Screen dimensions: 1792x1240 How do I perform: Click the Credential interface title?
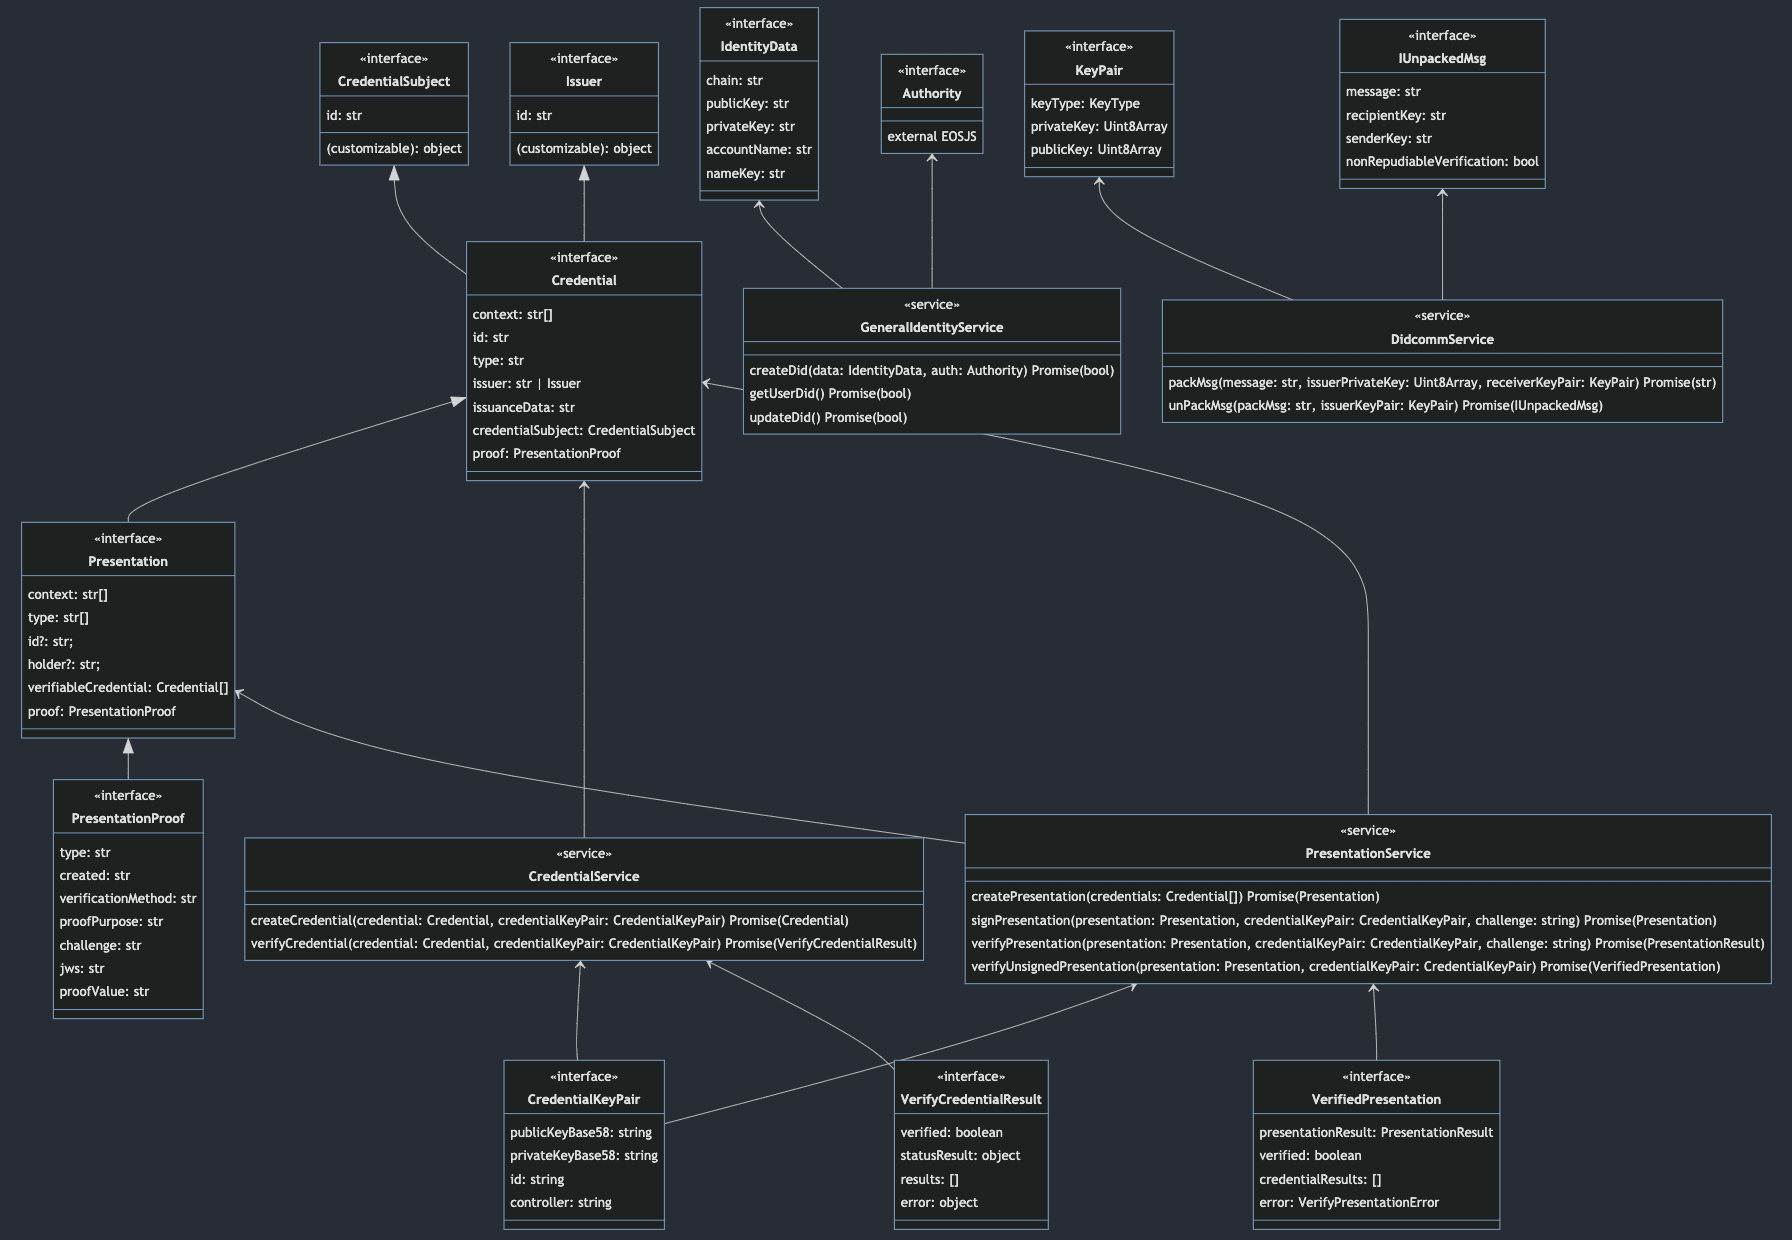tap(584, 281)
